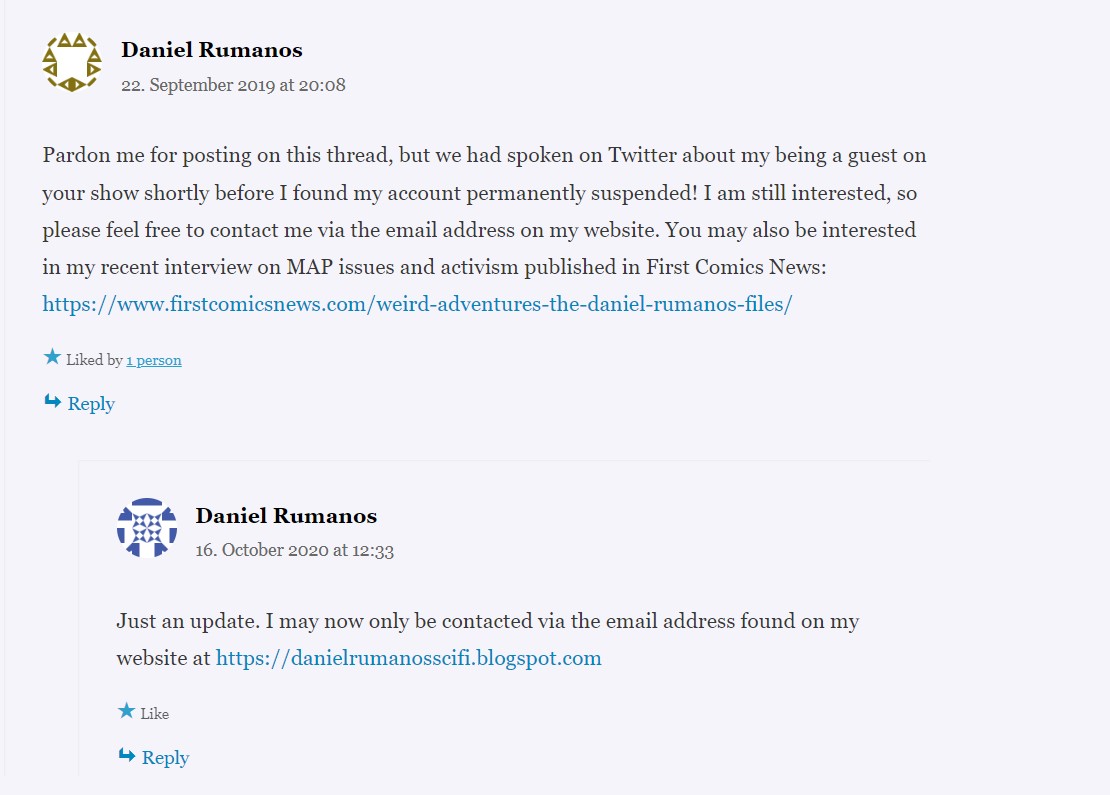Show who liked via '1 person' link
1110x795 pixels.
[x=154, y=360]
